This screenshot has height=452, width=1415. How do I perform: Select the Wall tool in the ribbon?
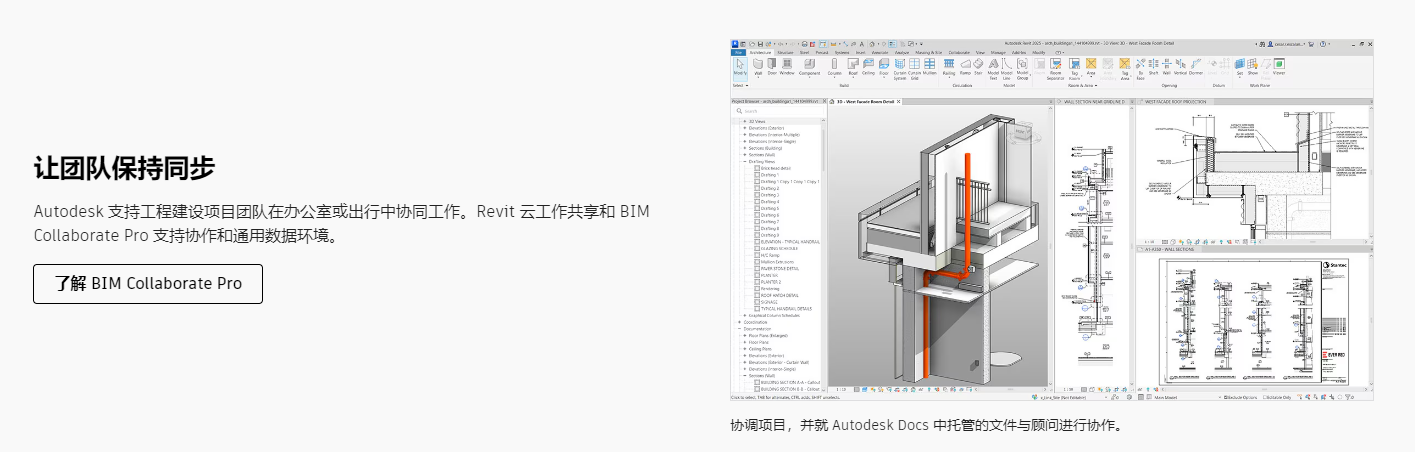[x=758, y=66]
